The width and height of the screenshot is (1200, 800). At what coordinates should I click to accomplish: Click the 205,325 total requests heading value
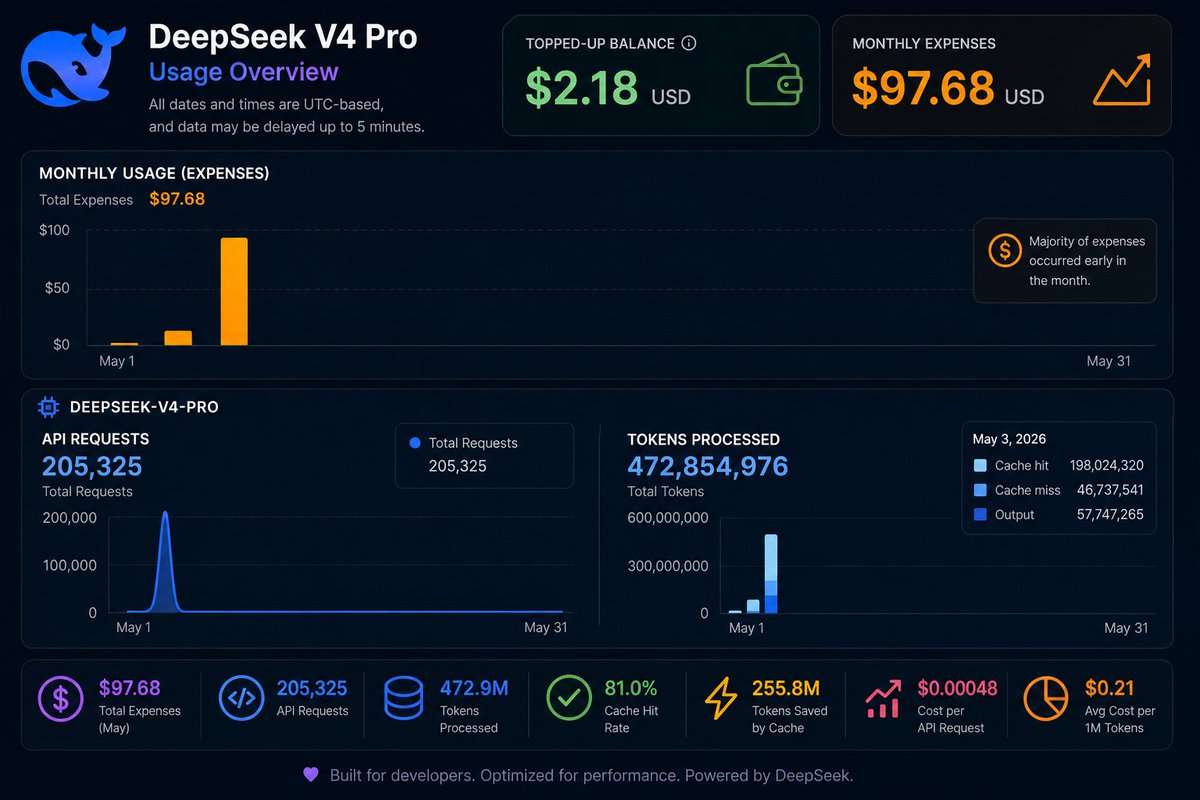coord(92,466)
